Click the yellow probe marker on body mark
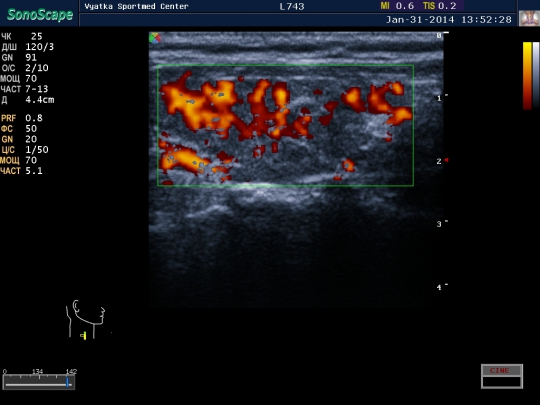Viewport: 540px width, 405px height. point(83,335)
